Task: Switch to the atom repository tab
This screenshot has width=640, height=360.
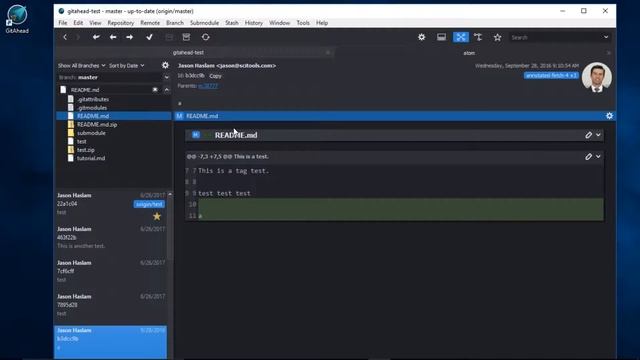Action: [469, 53]
